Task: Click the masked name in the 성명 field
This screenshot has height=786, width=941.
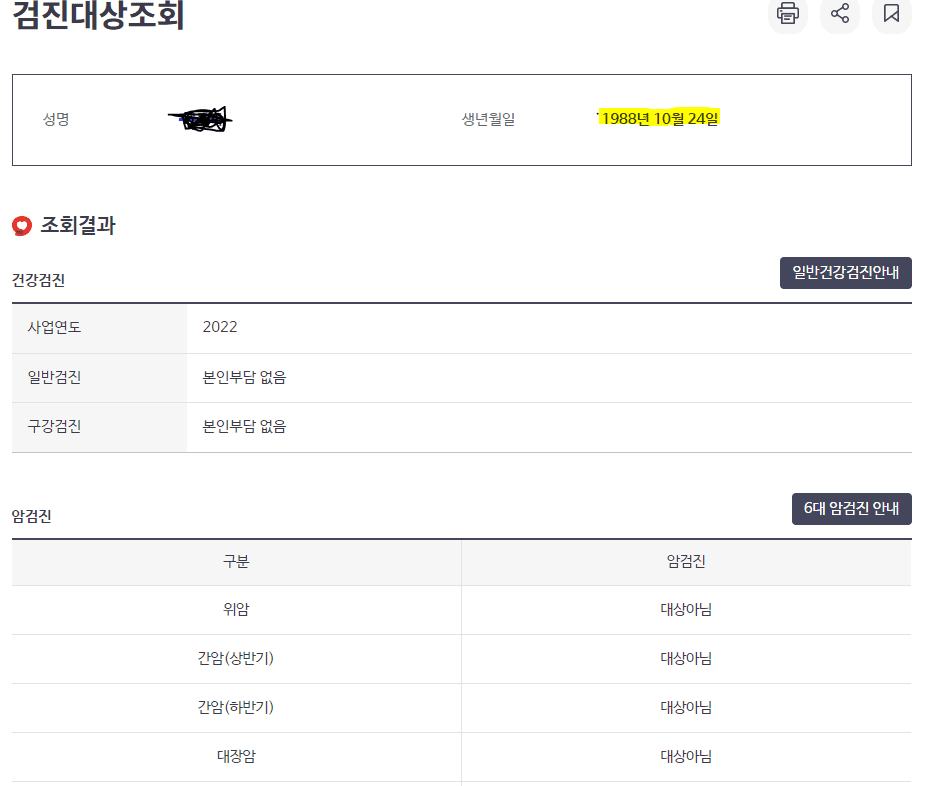Action: pos(200,118)
